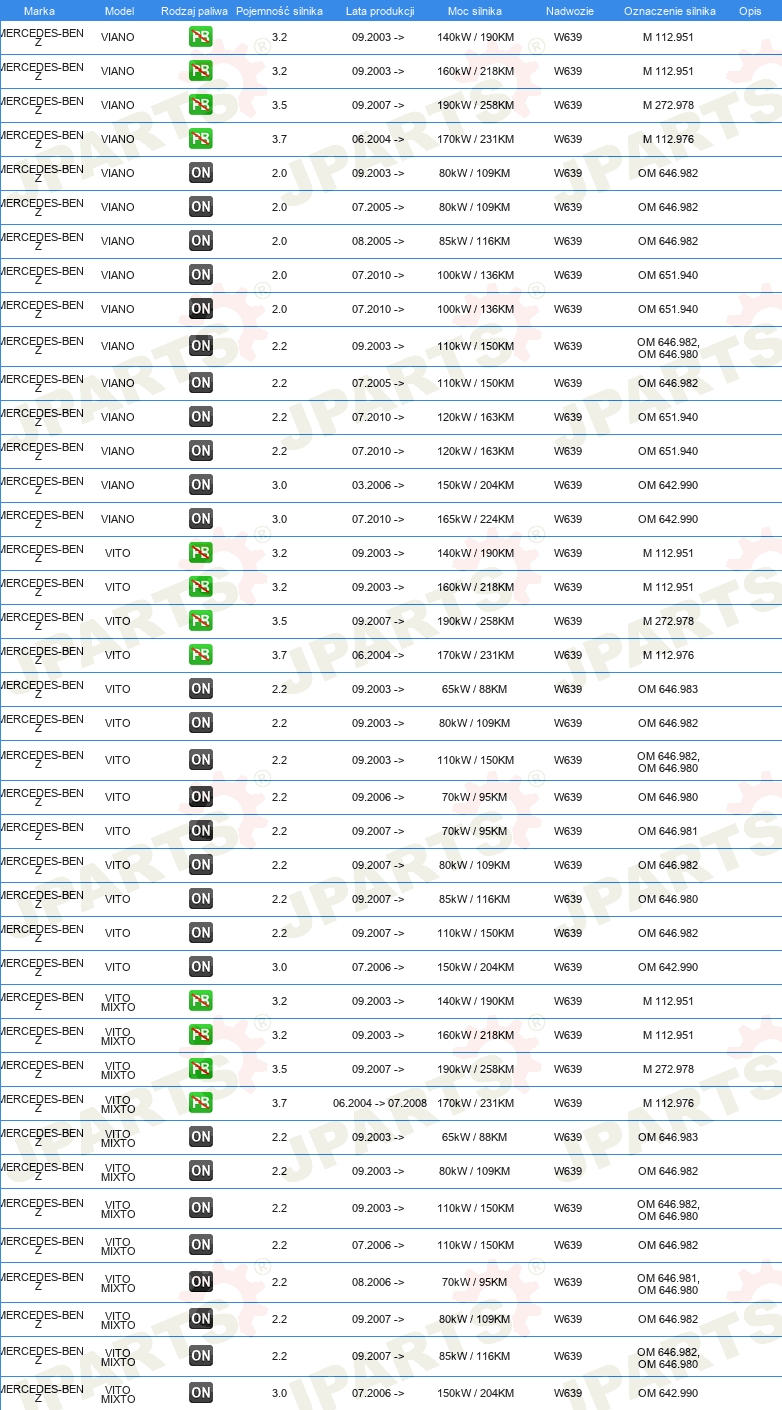The width and height of the screenshot is (782, 1410).
Task: Click the PB icon for VITO MIXTO 3.2 140kW/190KM
Action: pos(200,1001)
